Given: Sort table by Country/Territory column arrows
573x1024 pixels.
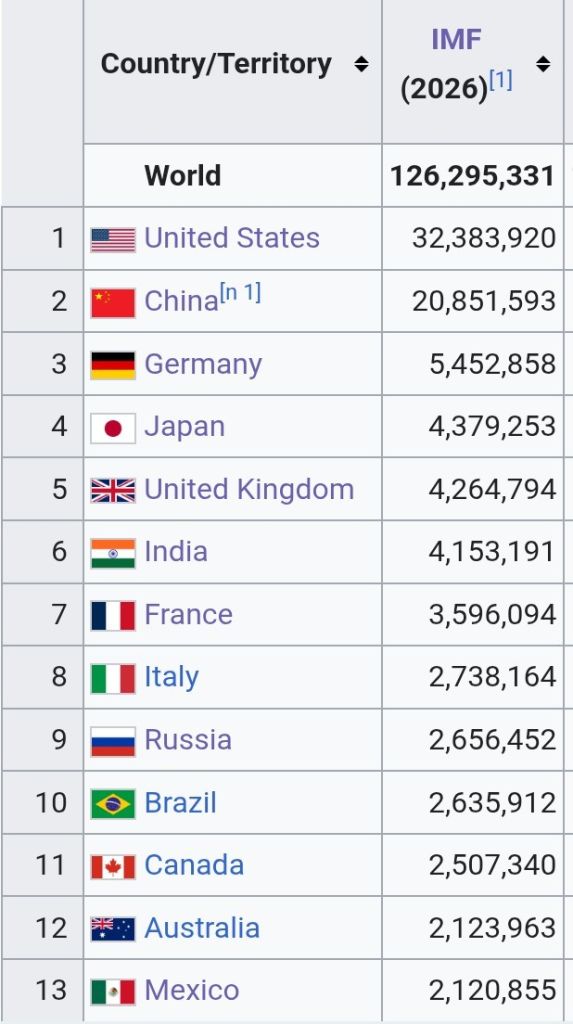Looking at the screenshot, I should tap(361, 64).
